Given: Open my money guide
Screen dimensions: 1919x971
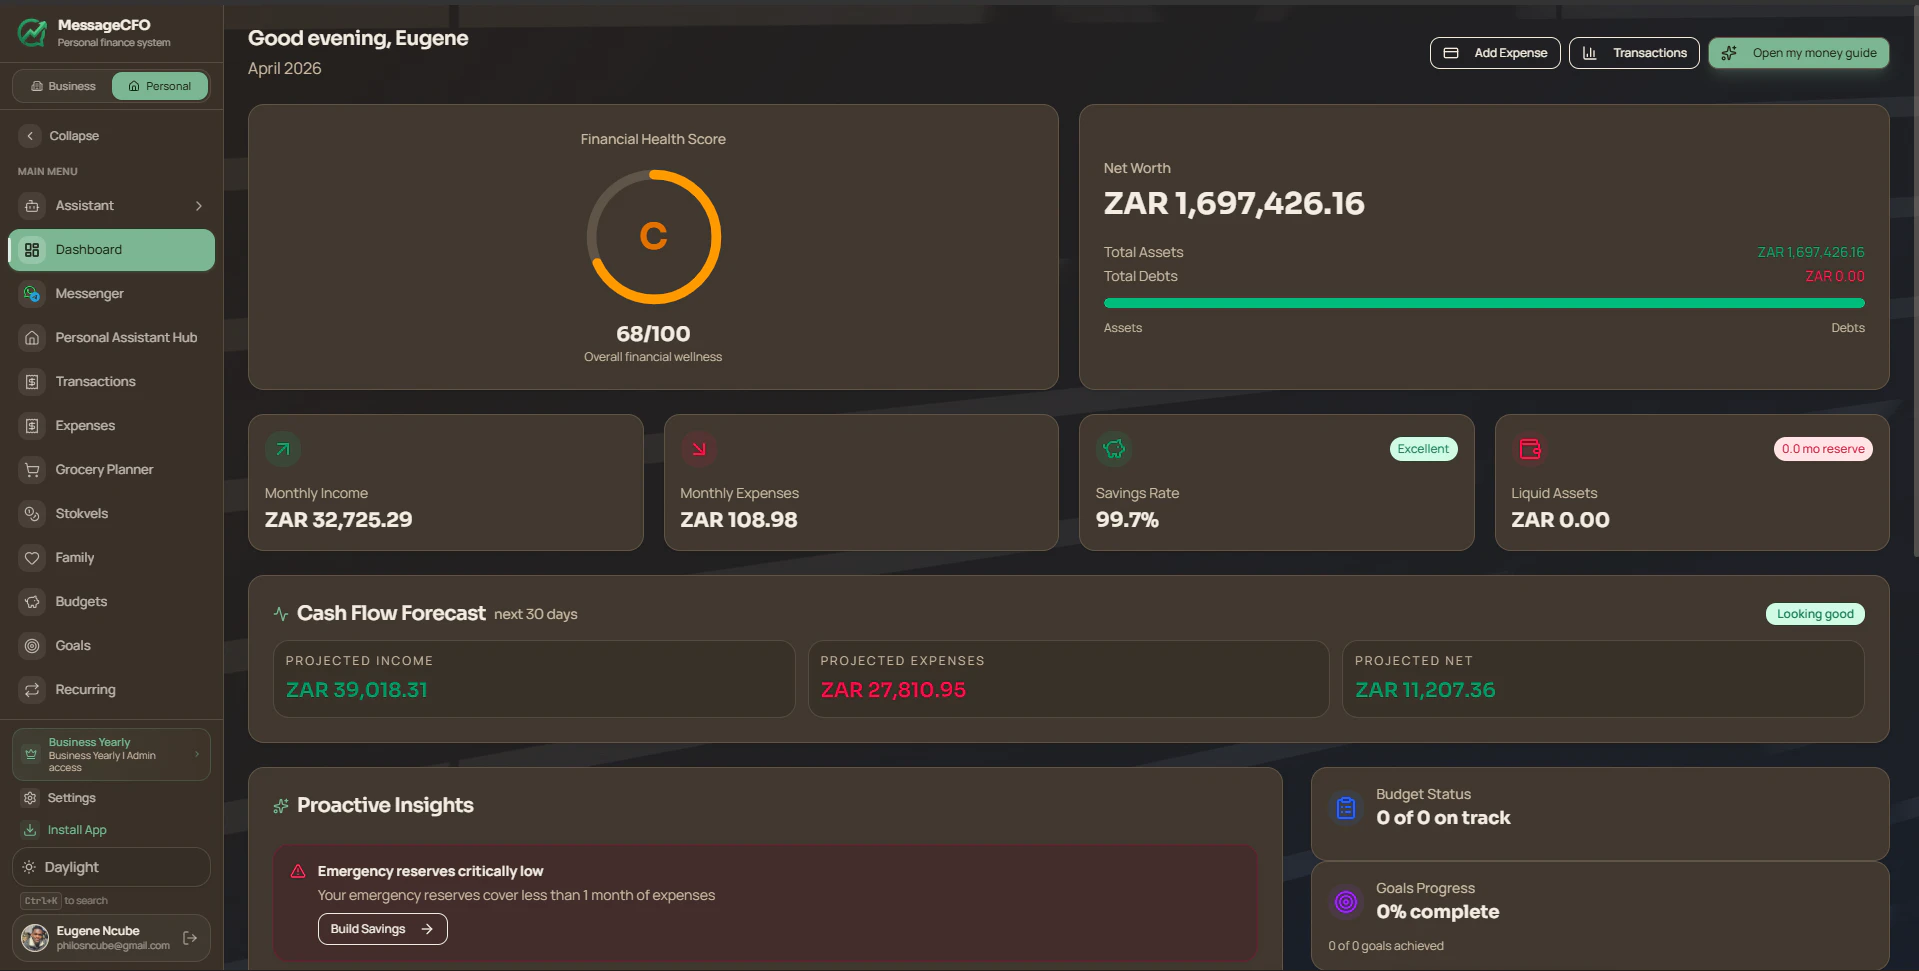Looking at the screenshot, I should pyautogui.click(x=1798, y=53).
